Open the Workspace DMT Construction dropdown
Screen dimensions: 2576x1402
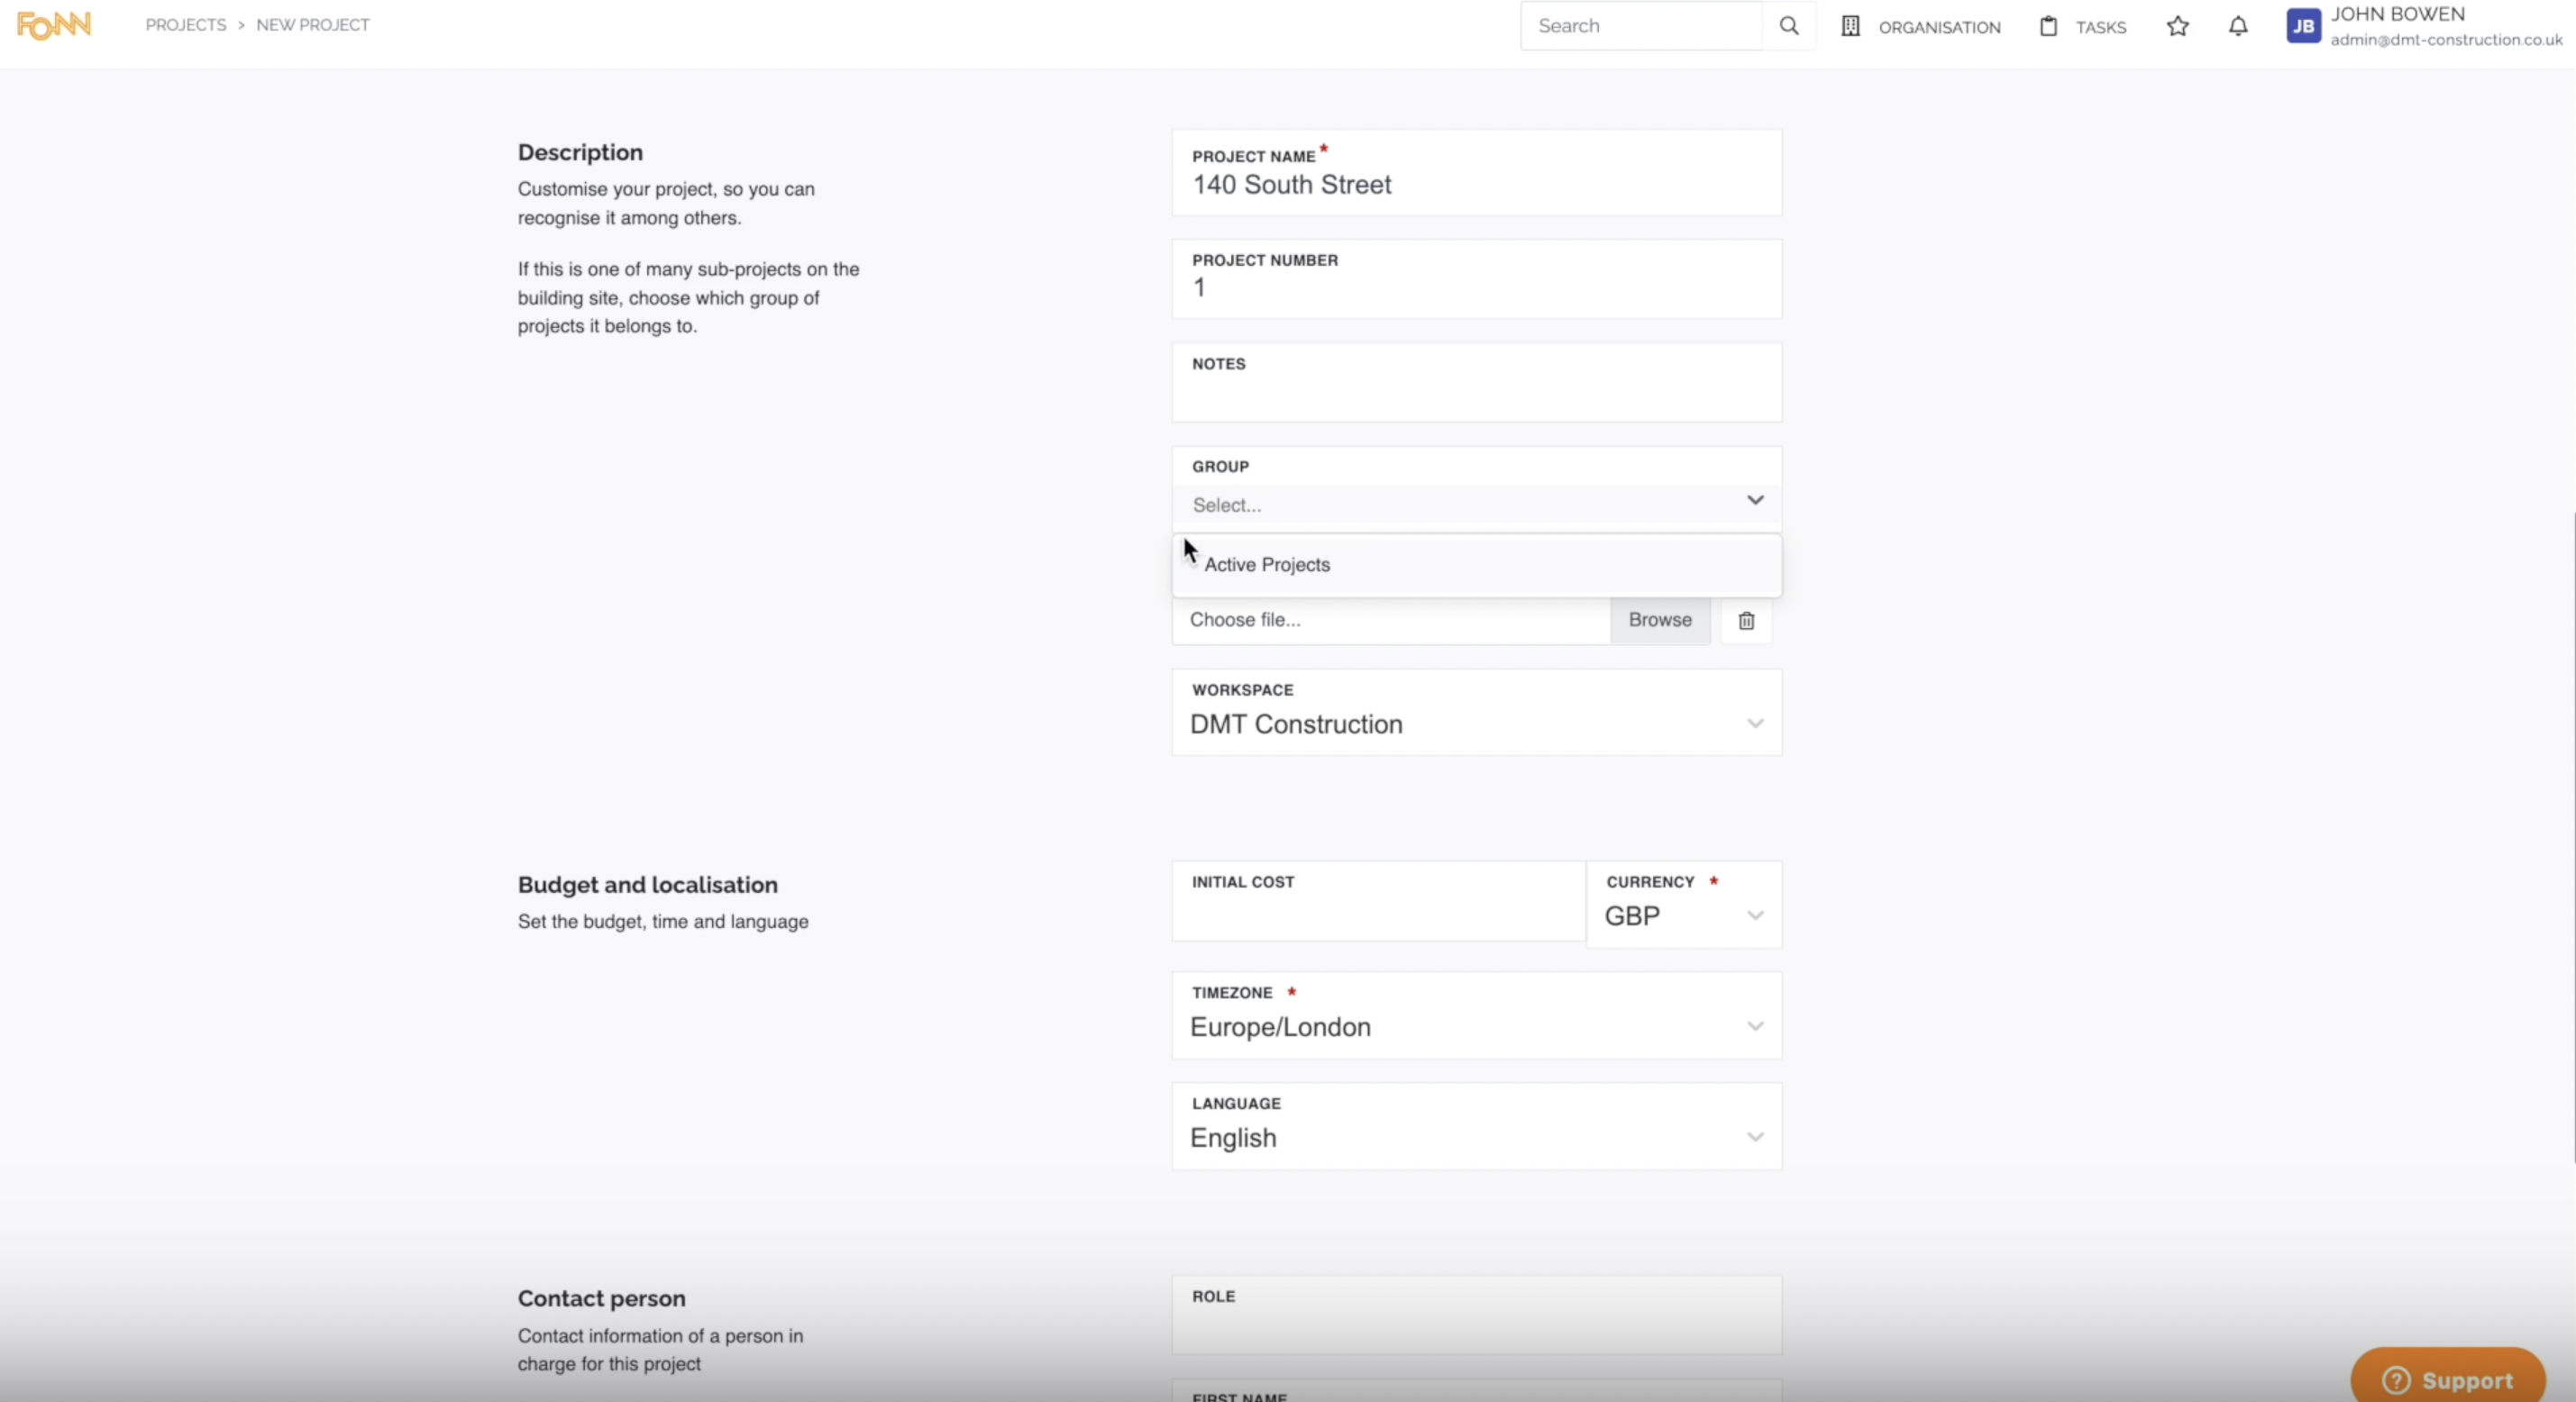[x=1476, y=712]
